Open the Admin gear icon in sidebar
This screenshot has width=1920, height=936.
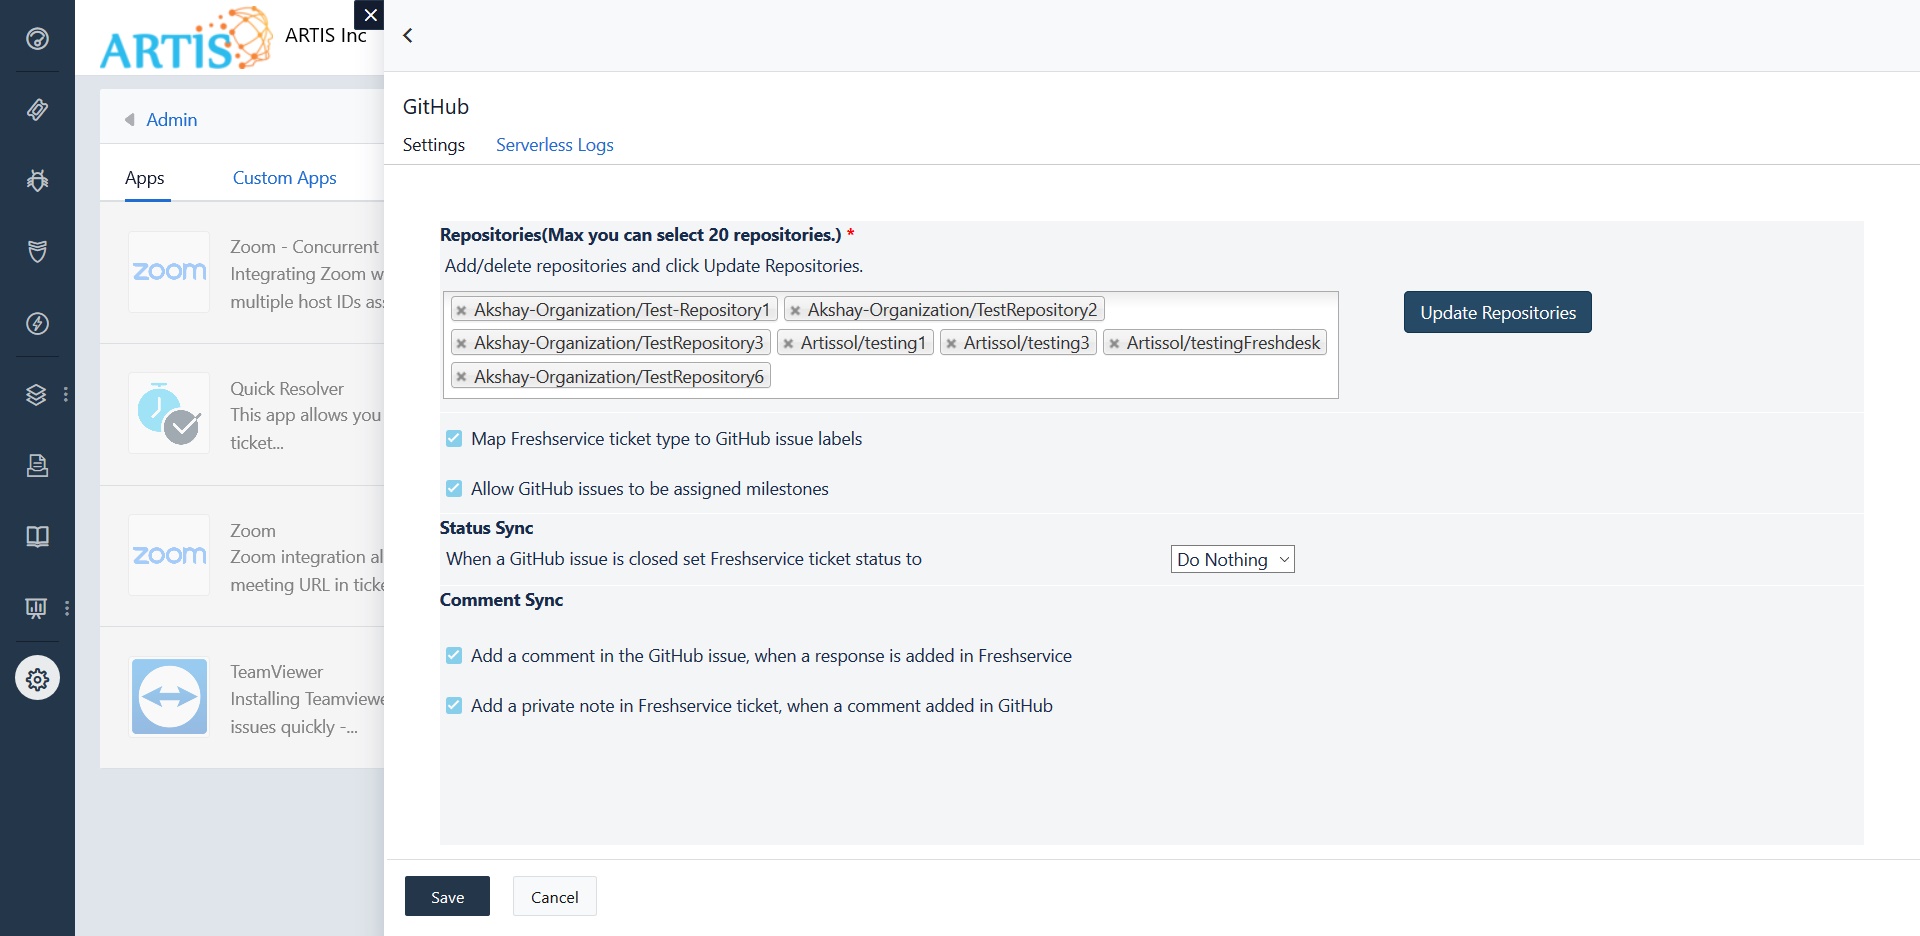(x=37, y=679)
